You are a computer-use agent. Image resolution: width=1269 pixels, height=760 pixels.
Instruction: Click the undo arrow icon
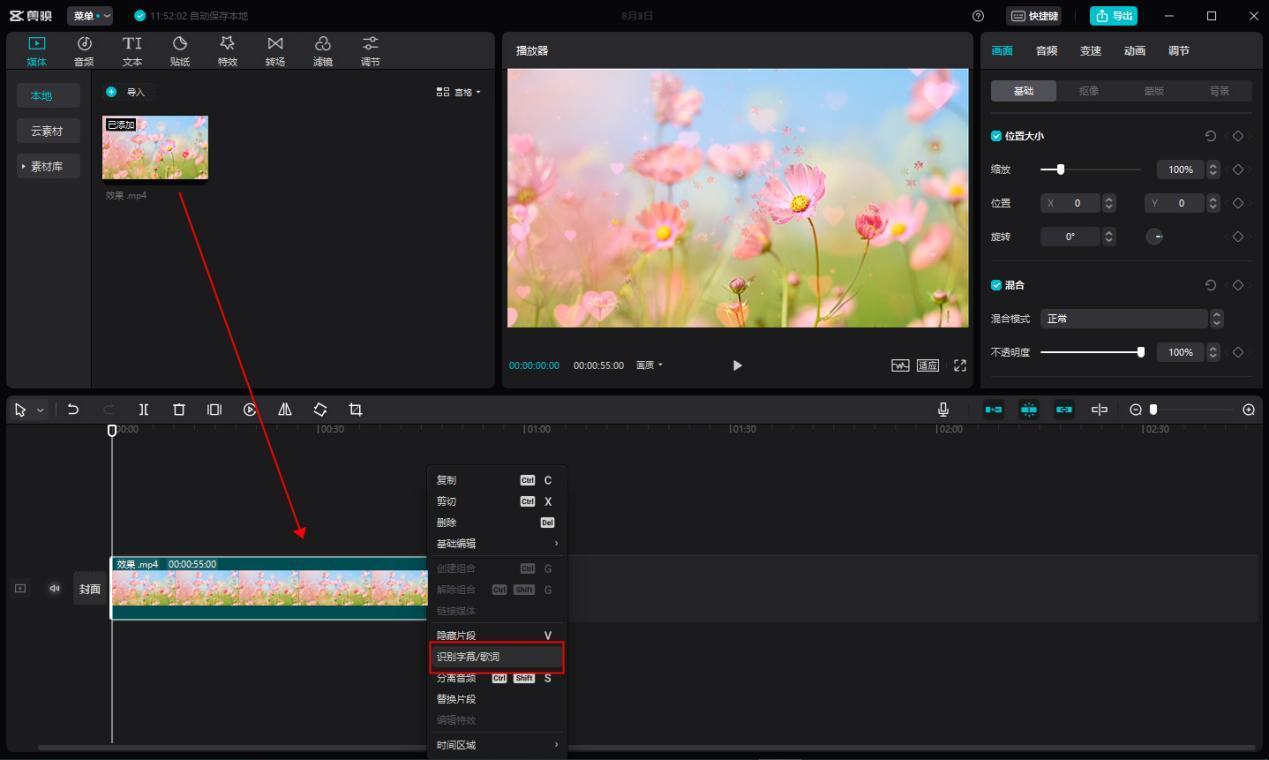(x=73, y=409)
